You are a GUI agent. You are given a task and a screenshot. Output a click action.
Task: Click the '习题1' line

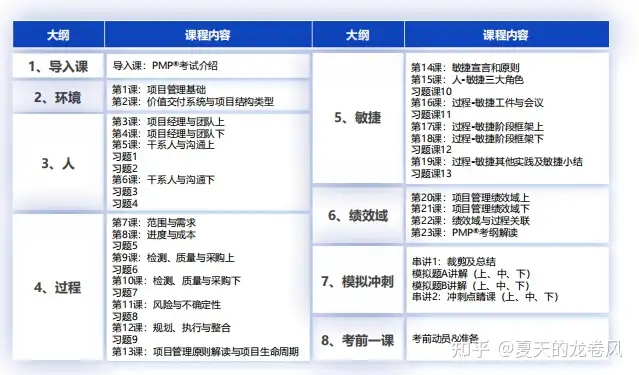coord(125,157)
